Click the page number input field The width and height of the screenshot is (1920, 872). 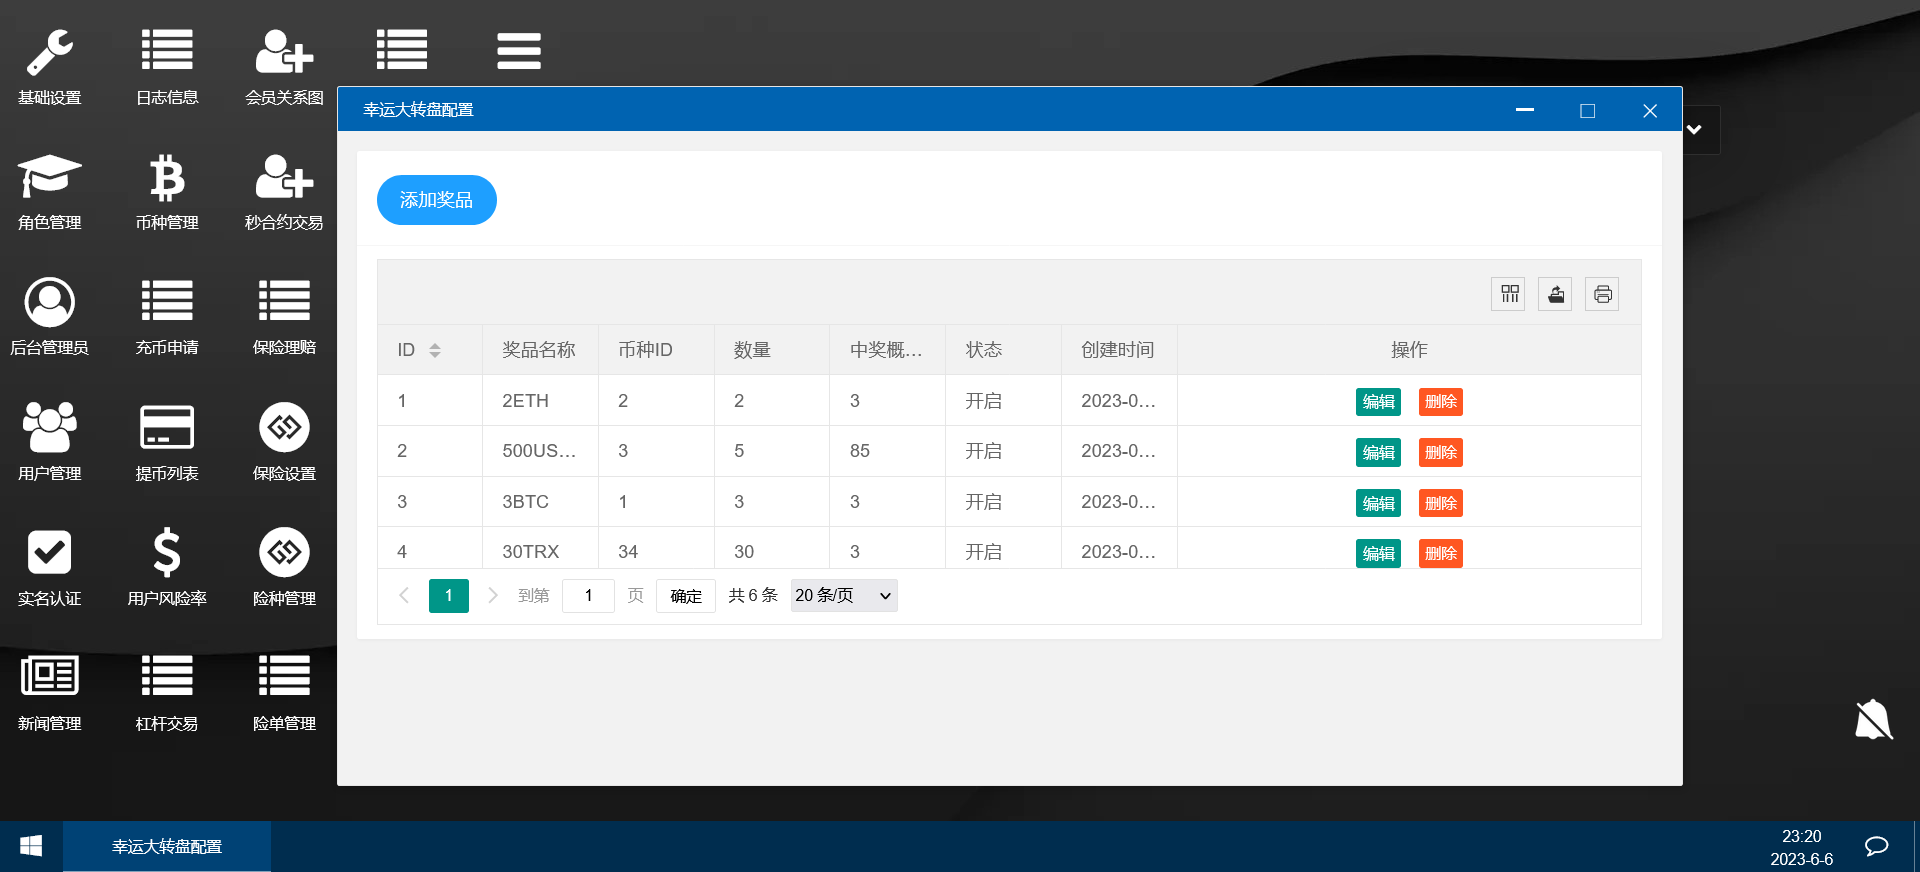pyautogui.click(x=588, y=596)
